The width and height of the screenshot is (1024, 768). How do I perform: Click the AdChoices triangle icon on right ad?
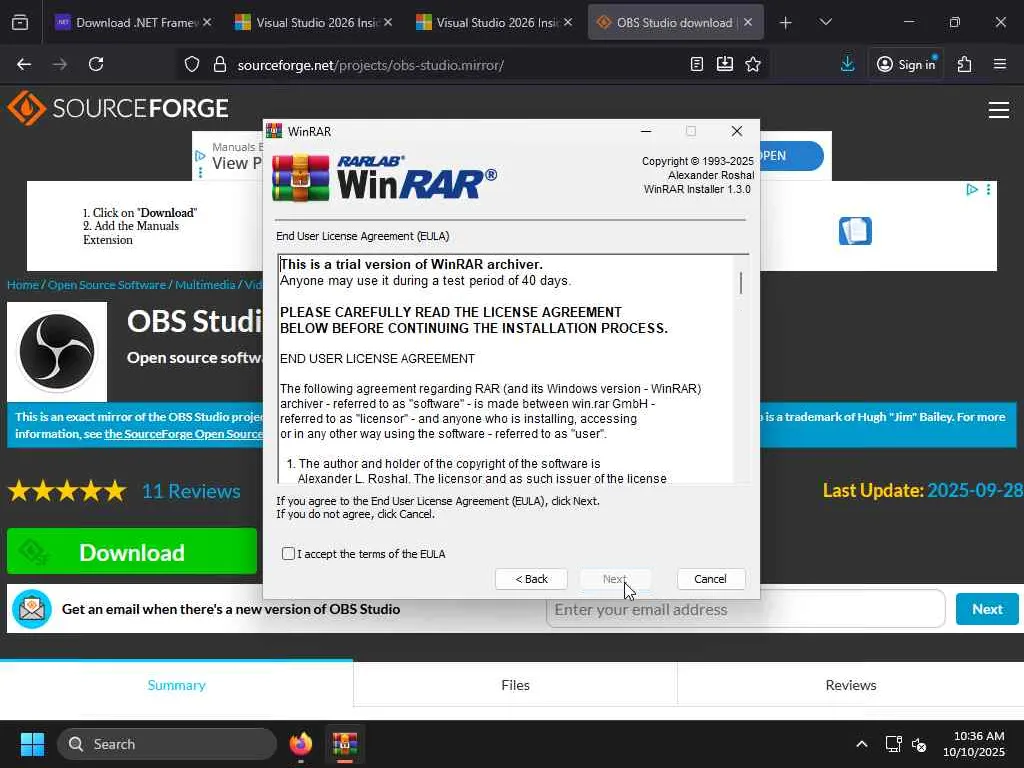972,189
